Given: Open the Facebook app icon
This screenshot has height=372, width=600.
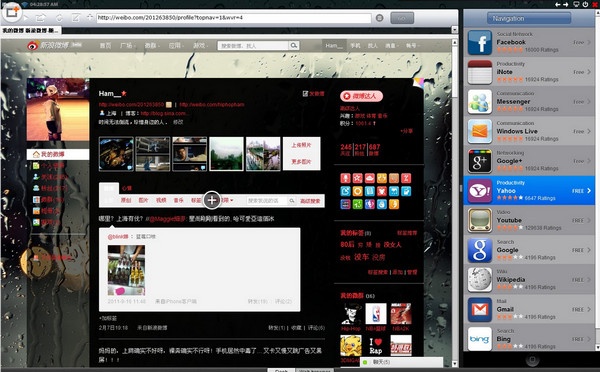Looking at the screenshot, I should point(479,42).
